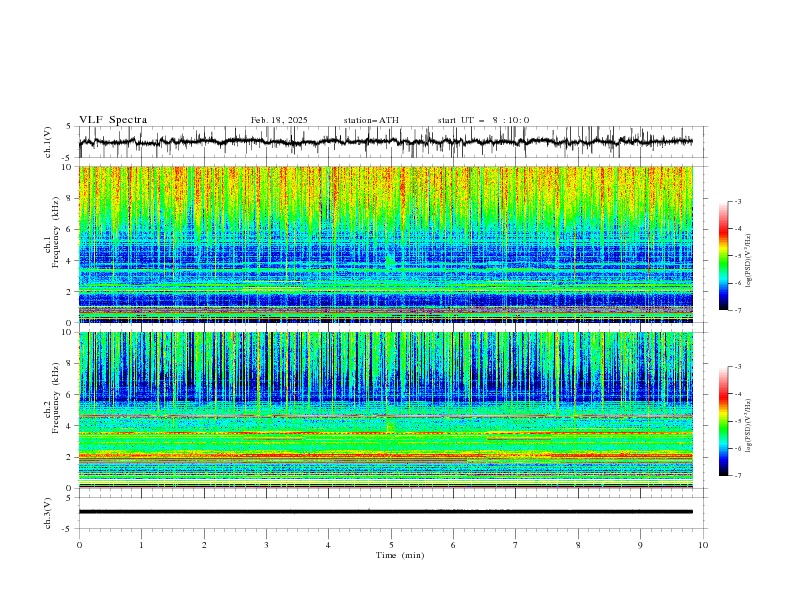Click the "8" tick on the time axis
This screenshot has width=792, height=612.
point(578,545)
